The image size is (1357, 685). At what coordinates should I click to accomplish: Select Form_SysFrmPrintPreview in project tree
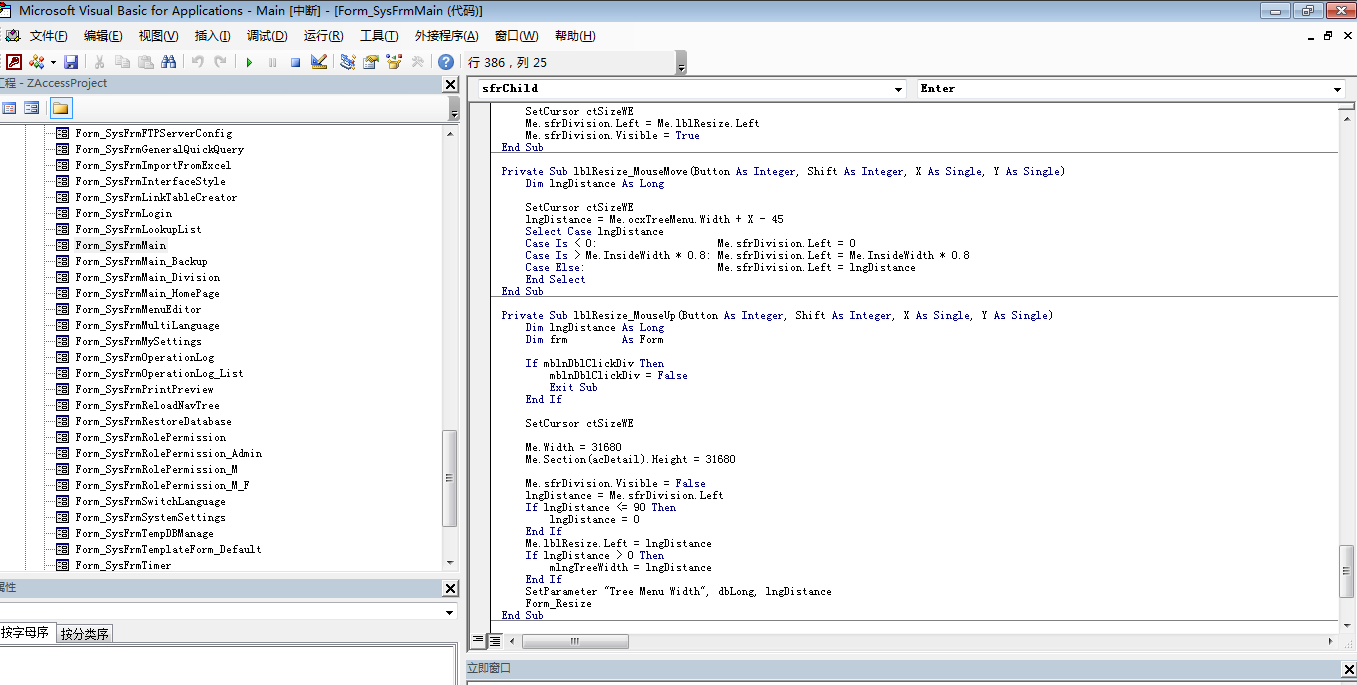point(144,389)
